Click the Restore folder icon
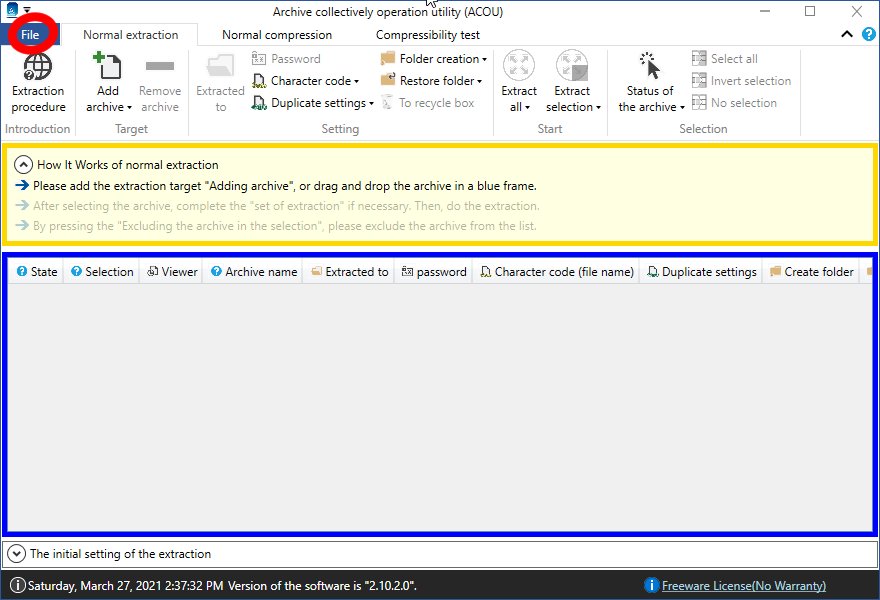The height and width of the screenshot is (600, 880). [389, 81]
